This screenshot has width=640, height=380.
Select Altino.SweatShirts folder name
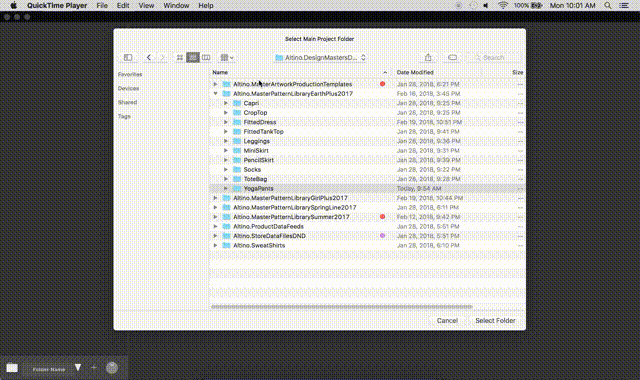(259, 245)
